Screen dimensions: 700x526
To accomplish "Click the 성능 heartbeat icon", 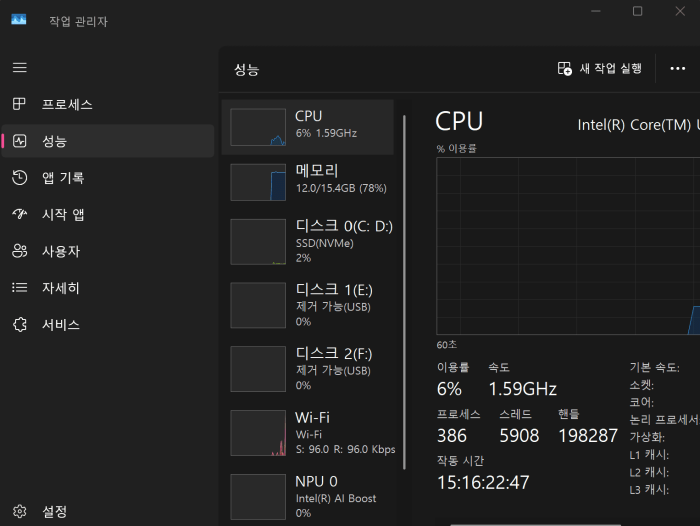I will coord(20,141).
